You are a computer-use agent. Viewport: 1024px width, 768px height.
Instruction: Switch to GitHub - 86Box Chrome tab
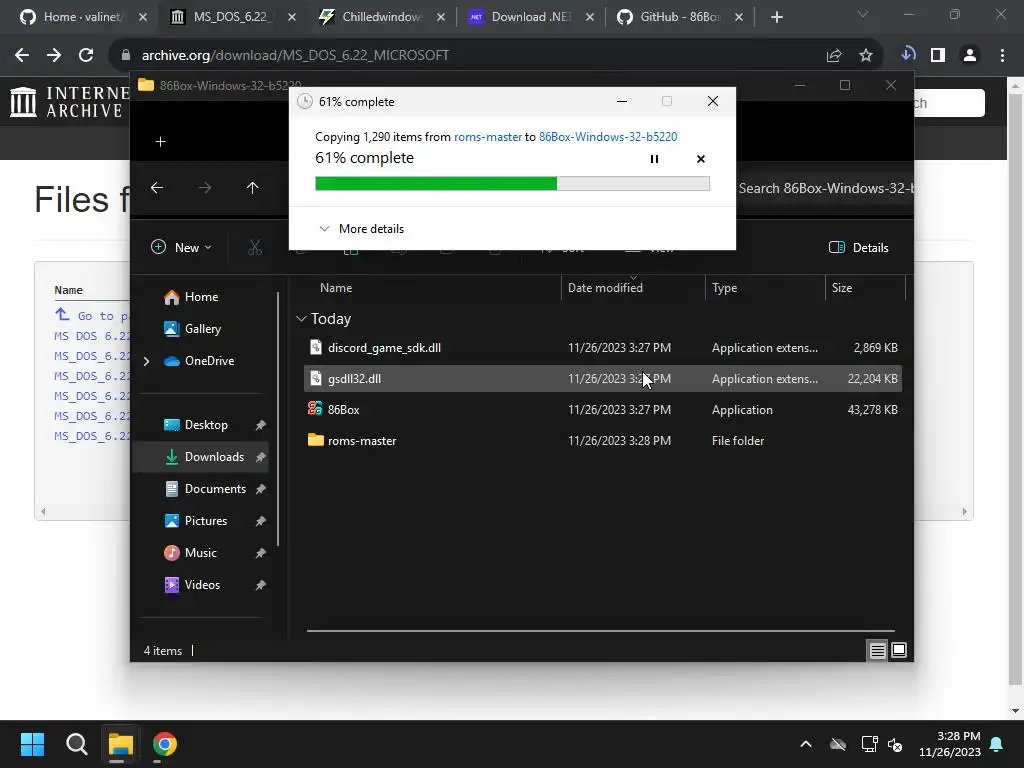(679, 17)
